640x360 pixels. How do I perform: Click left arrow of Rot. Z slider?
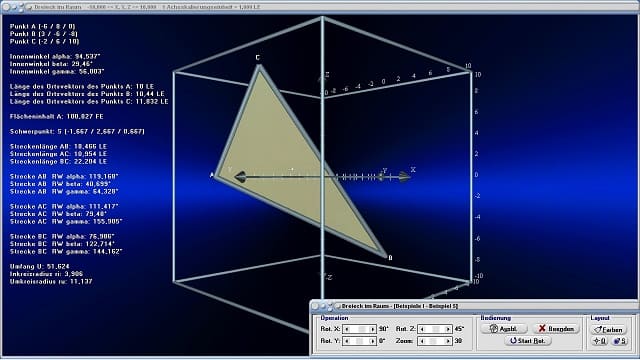[x=422, y=329]
